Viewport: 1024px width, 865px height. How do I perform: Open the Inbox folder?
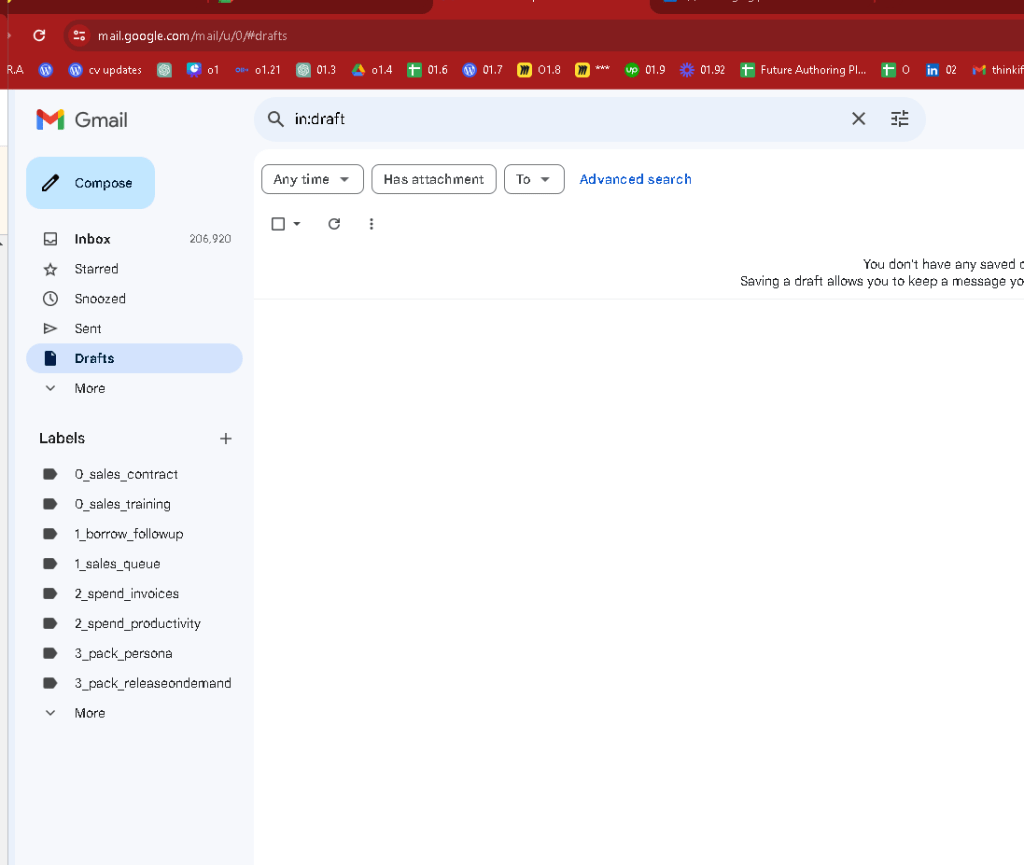pos(134,239)
